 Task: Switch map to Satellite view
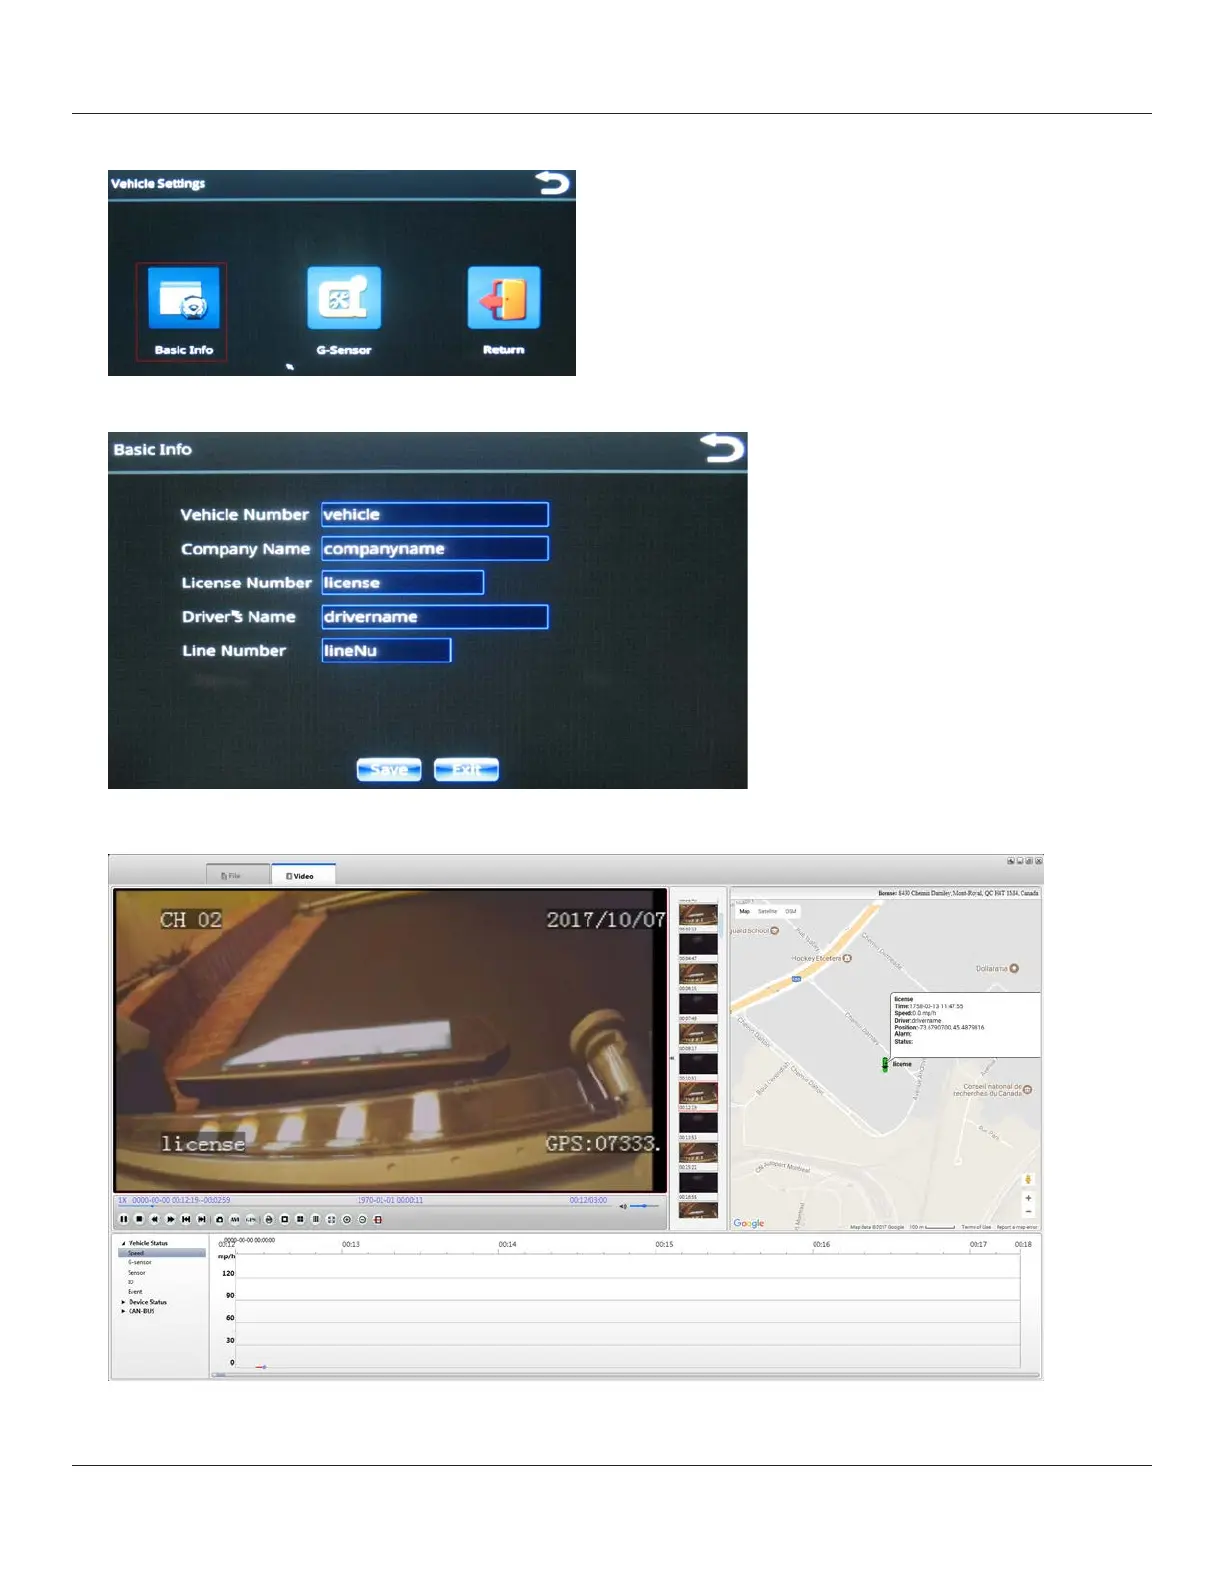point(767,911)
